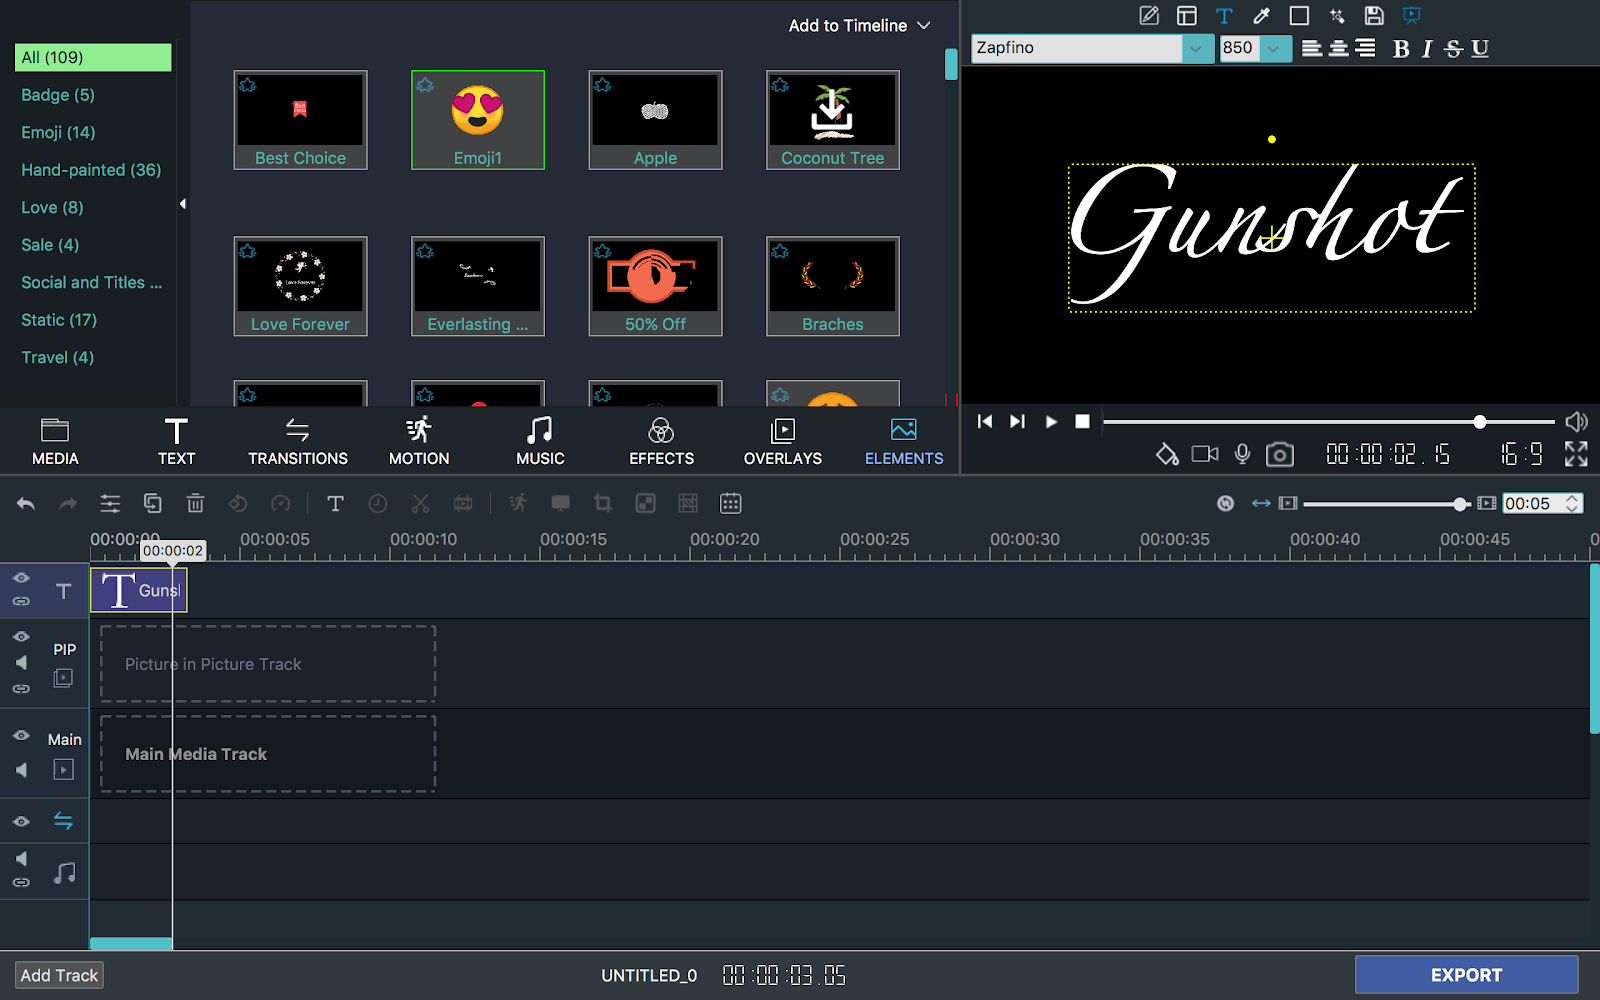This screenshot has height=1000, width=1600.
Task: Enter fullscreen preview mode
Action: 1576,454
